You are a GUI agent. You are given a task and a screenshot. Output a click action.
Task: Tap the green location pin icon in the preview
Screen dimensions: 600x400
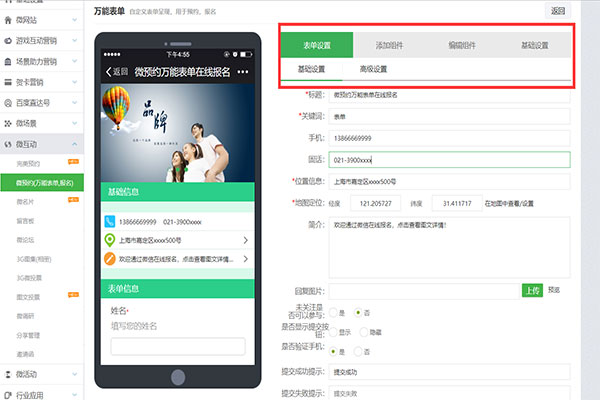pos(110,240)
